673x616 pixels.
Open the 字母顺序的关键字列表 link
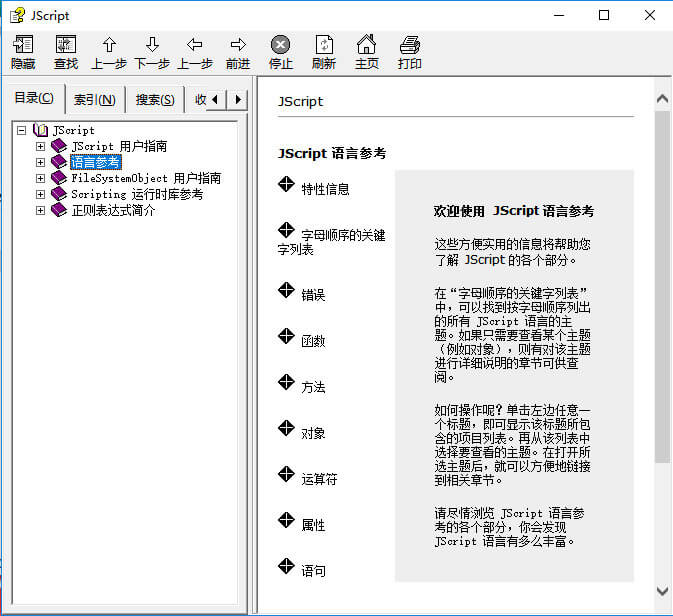coord(331,242)
